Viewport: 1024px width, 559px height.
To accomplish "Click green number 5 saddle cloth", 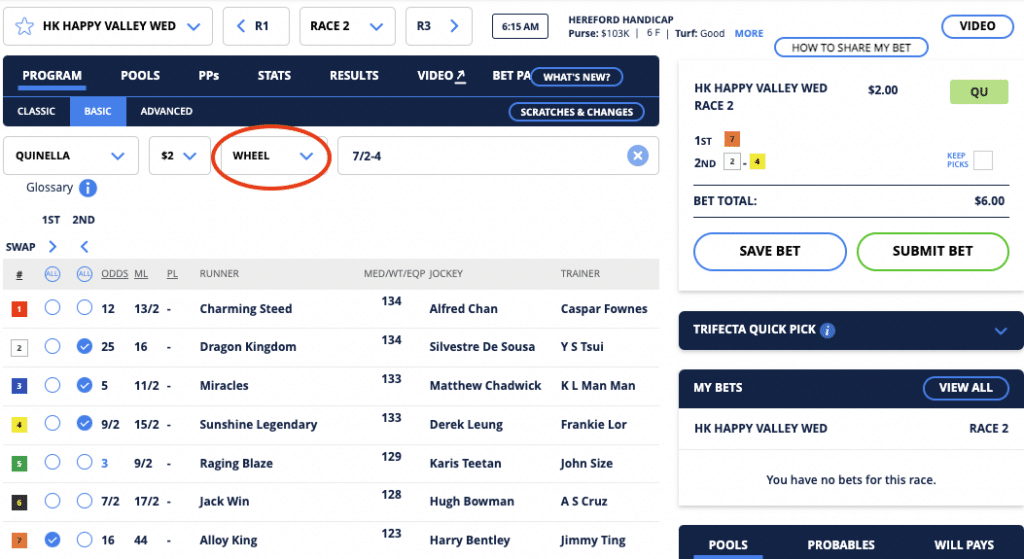I will [20, 464].
